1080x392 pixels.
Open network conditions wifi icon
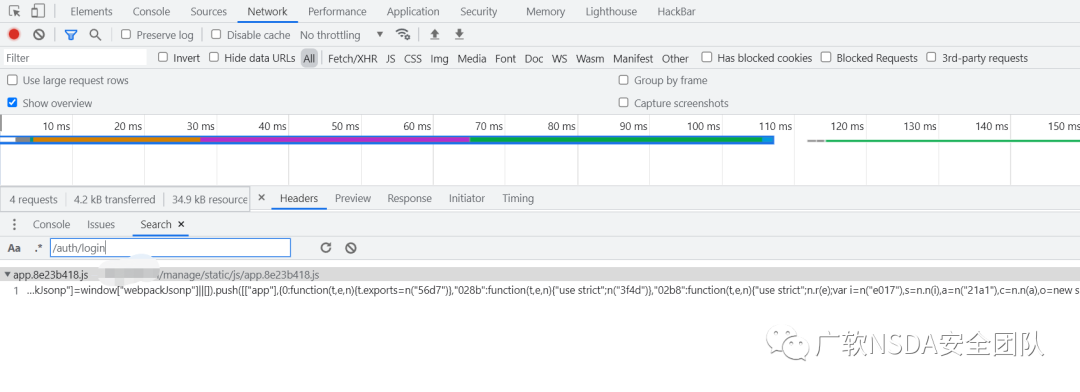tap(403, 34)
